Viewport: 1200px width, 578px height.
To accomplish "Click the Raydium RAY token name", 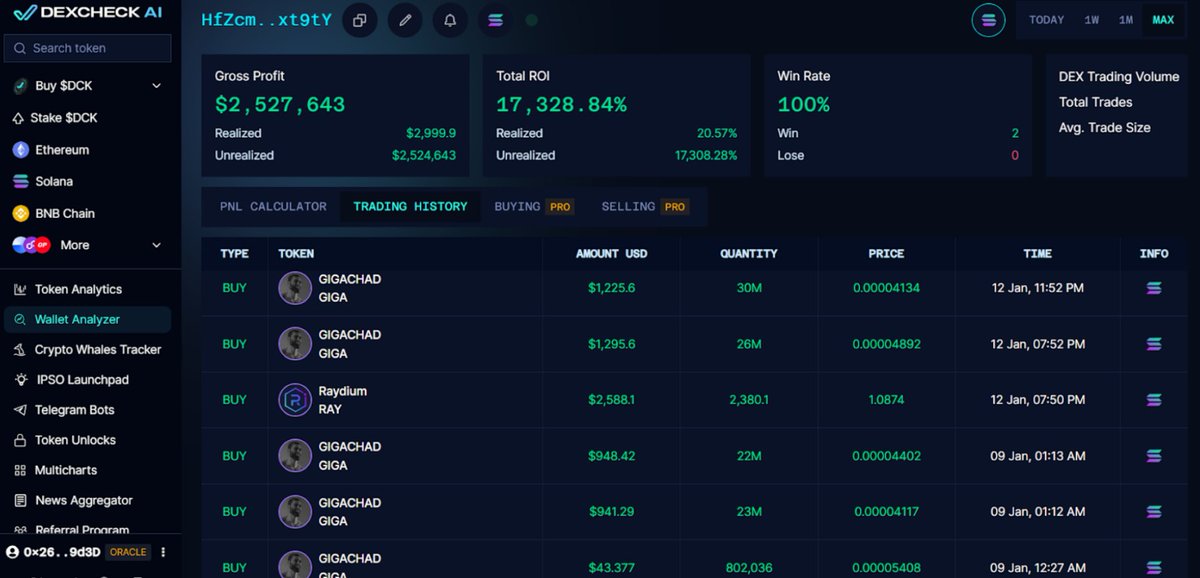I will point(343,400).
